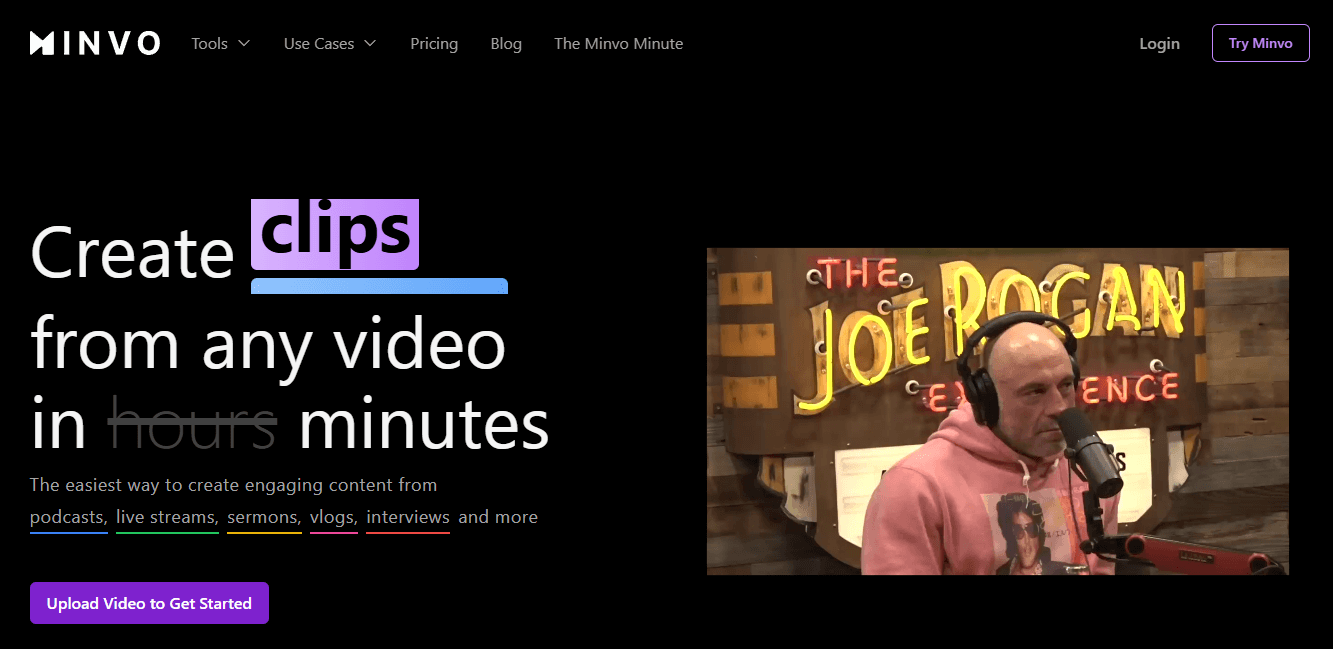1333x649 pixels.
Task: Click "The easiest way to create" tagline
Action: pyautogui.click(x=233, y=485)
